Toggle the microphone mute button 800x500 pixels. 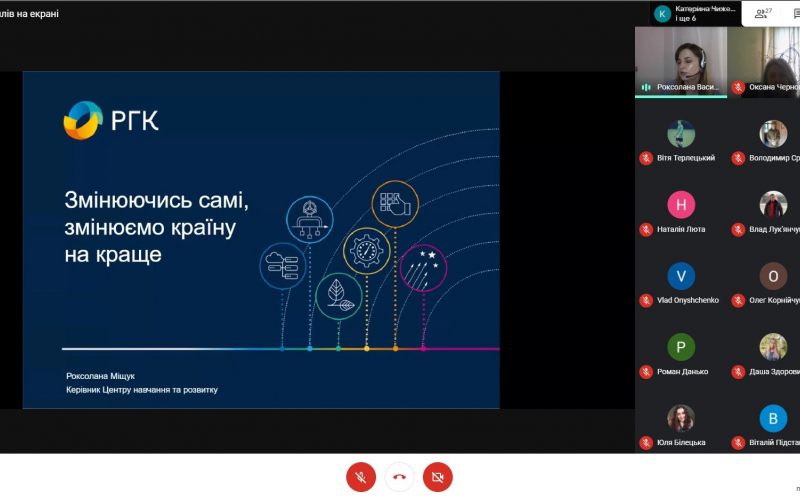click(x=361, y=477)
